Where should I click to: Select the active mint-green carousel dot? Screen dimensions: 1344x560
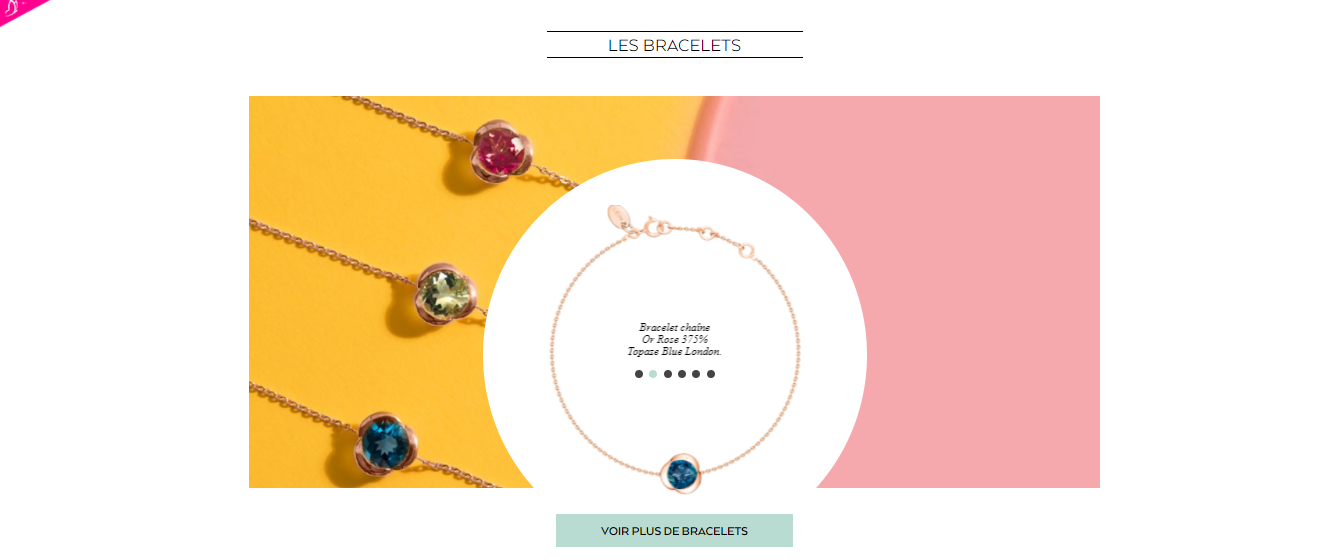pyautogui.click(x=653, y=374)
